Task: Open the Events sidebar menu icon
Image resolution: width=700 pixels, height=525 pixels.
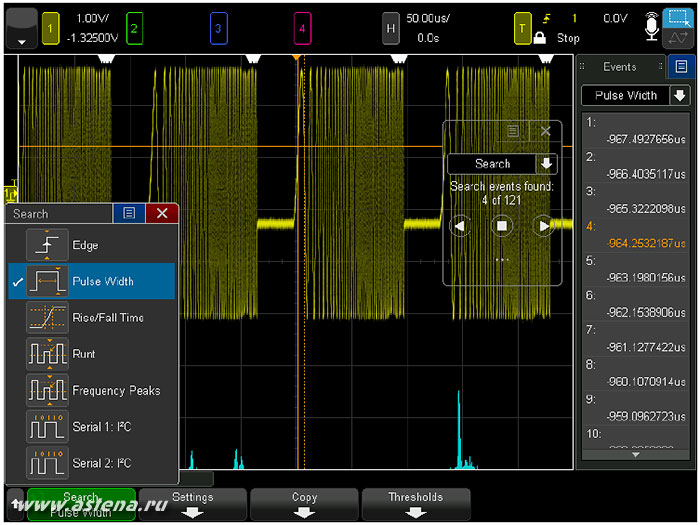Action: (681, 67)
